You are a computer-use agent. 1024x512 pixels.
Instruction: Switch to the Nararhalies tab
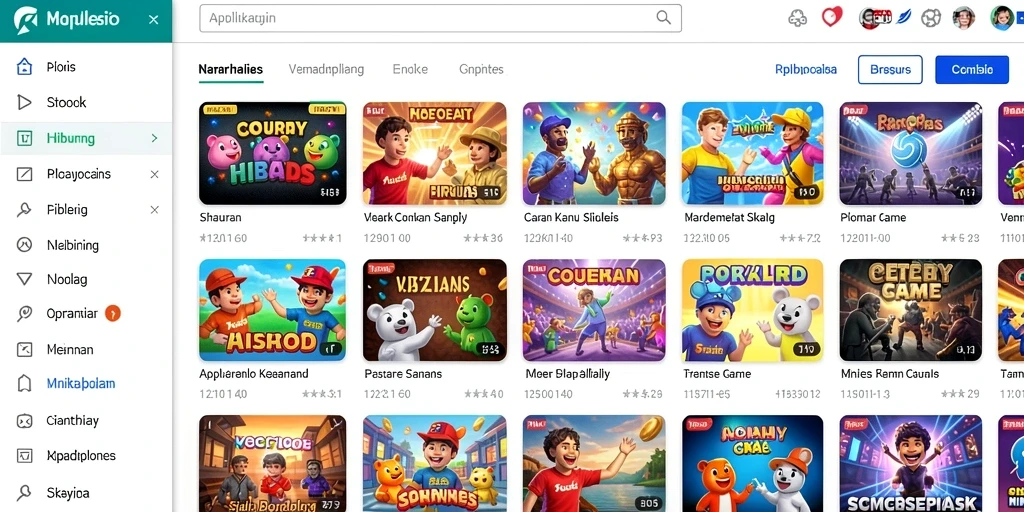(x=231, y=69)
